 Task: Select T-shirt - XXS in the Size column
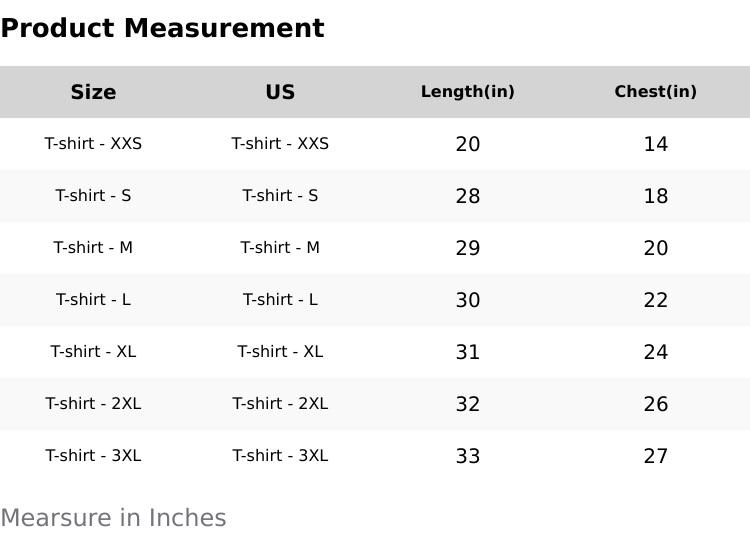(93, 144)
